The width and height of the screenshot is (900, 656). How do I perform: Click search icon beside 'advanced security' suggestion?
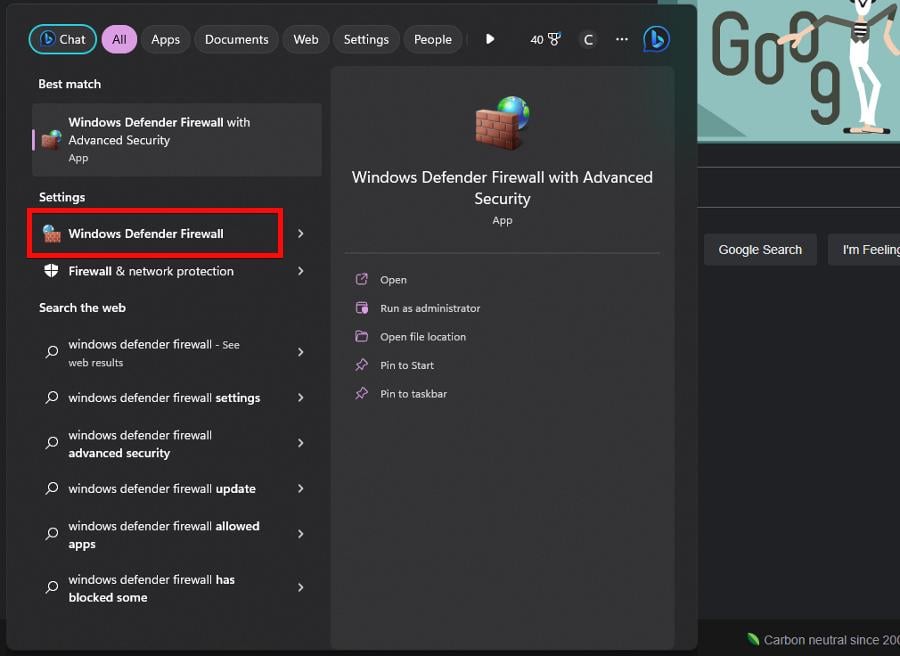pos(52,442)
